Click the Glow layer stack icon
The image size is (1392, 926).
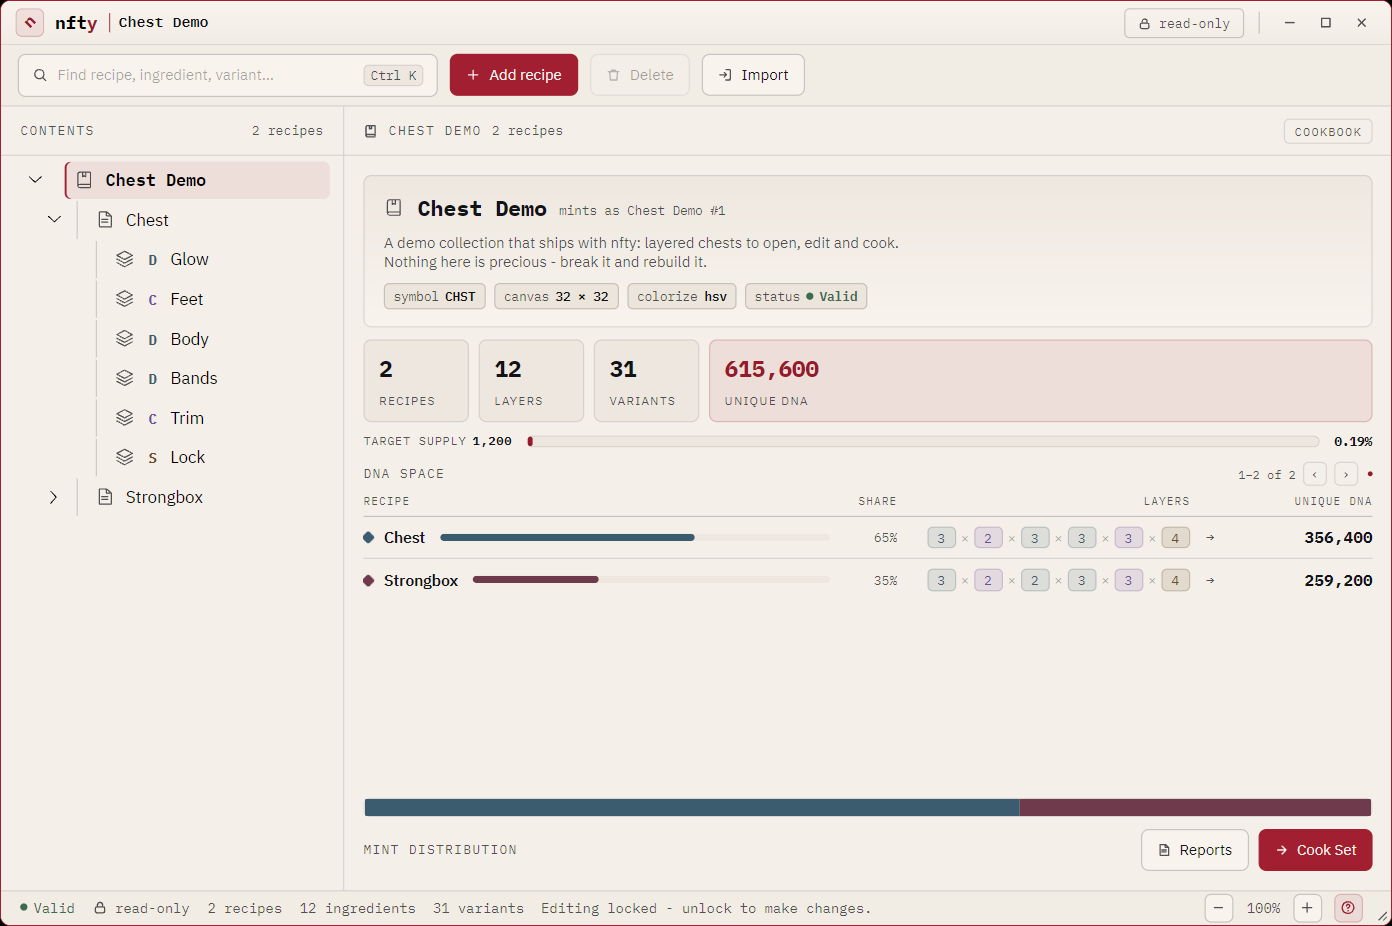125,259
